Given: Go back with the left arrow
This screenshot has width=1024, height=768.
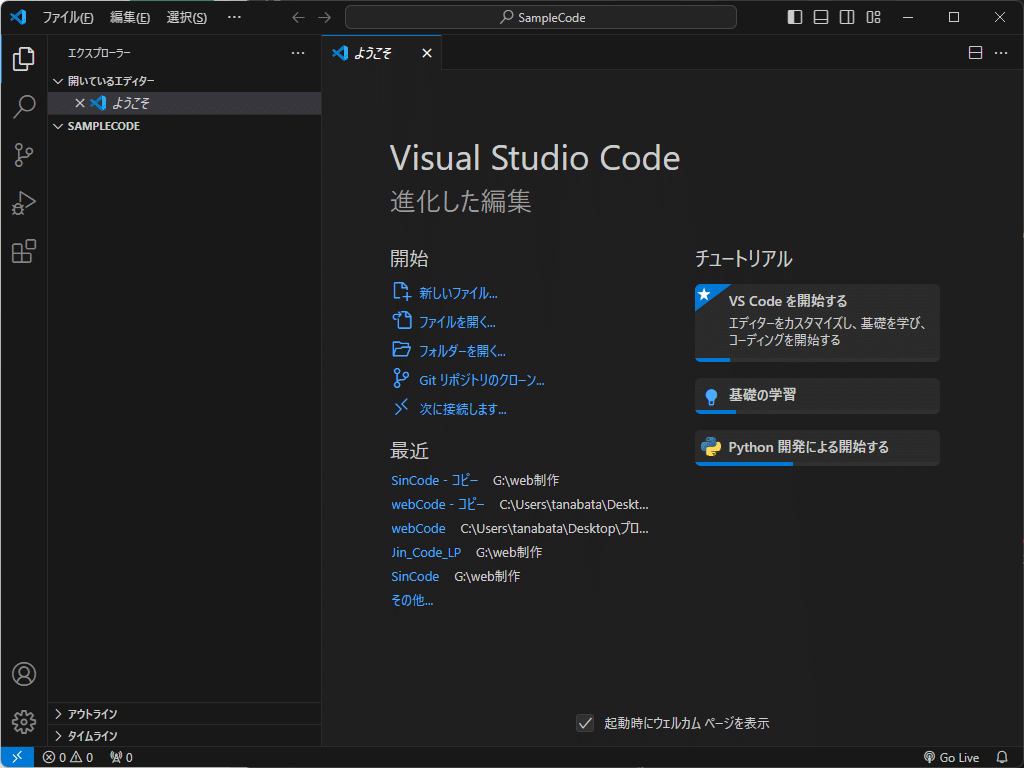Looking at the screenshot, I should pos(298,17).
